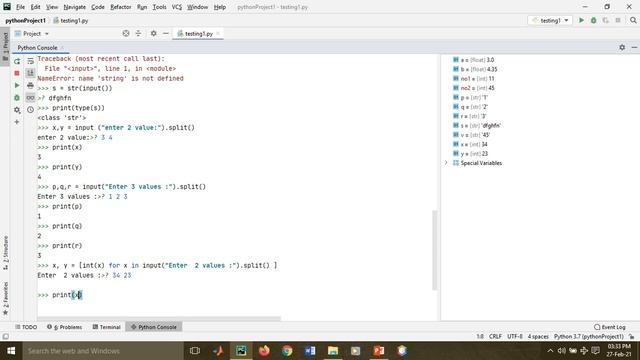Open Search Everywhere magnifier
640x360 pixels.
pos(633,20)
